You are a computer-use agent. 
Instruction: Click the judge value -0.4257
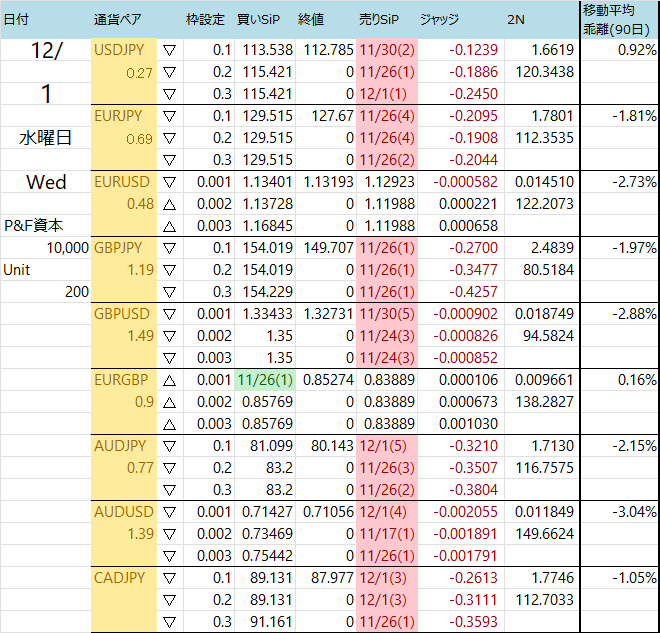tap(473, 292)
